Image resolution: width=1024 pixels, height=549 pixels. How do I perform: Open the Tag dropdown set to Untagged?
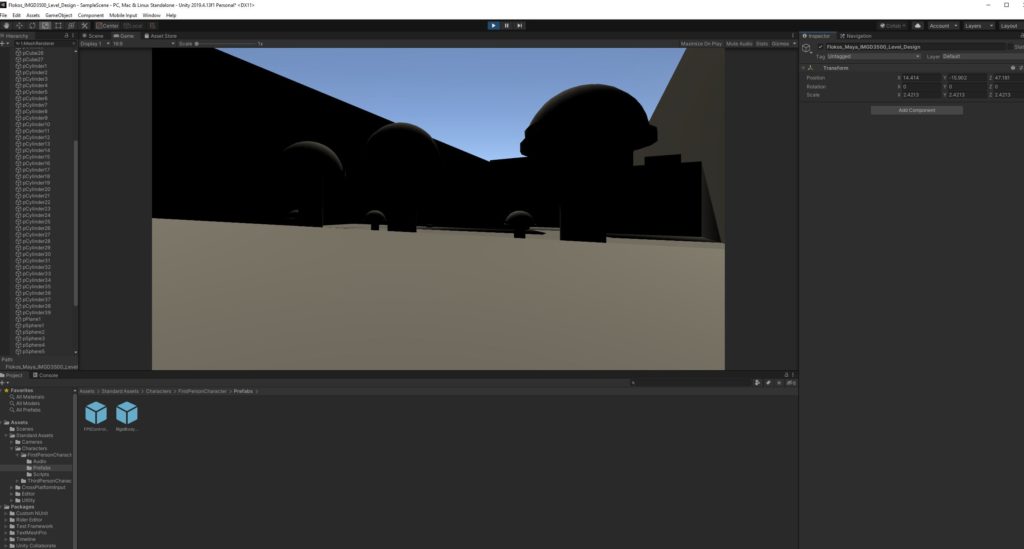[872, 56]
